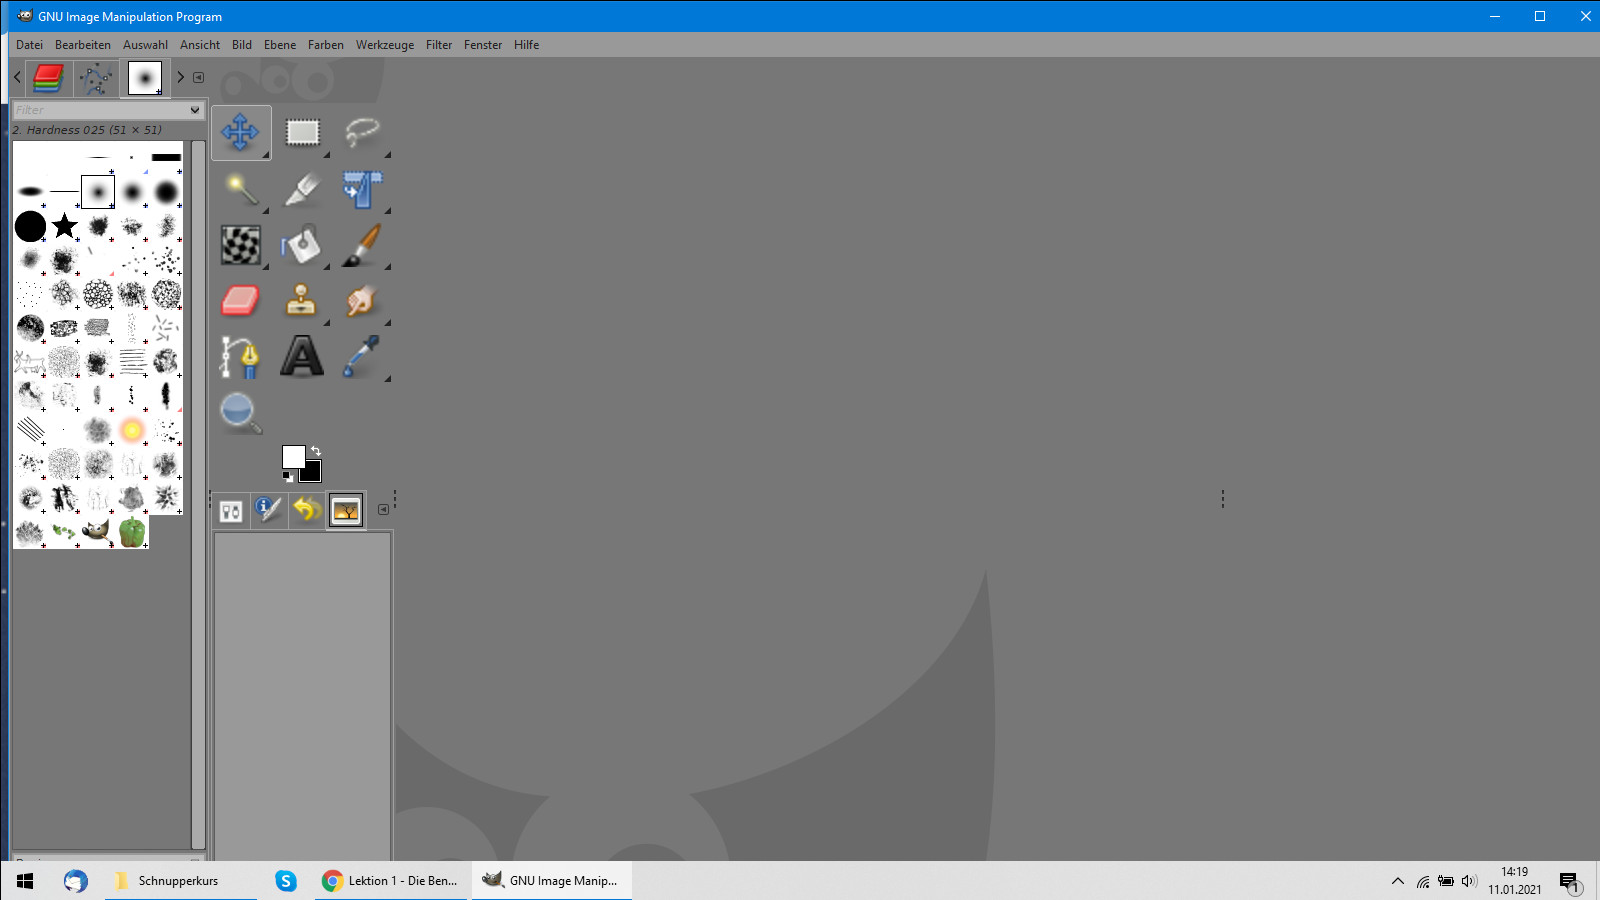Screen dimensions: 1600x900
Task: Select the Text tool letter A
Action: (302, 356)
